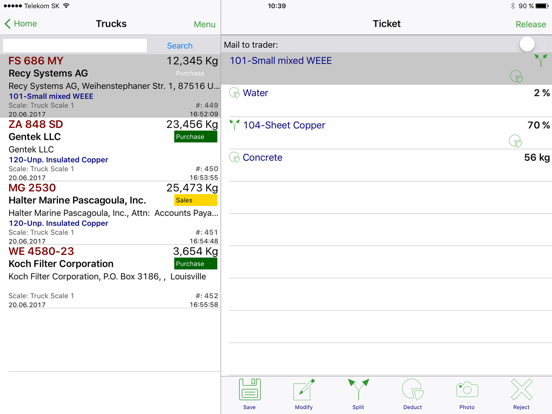The image size is (552, 414).
Task: Open Photo camera tool
Action: [x=467, y=390]
